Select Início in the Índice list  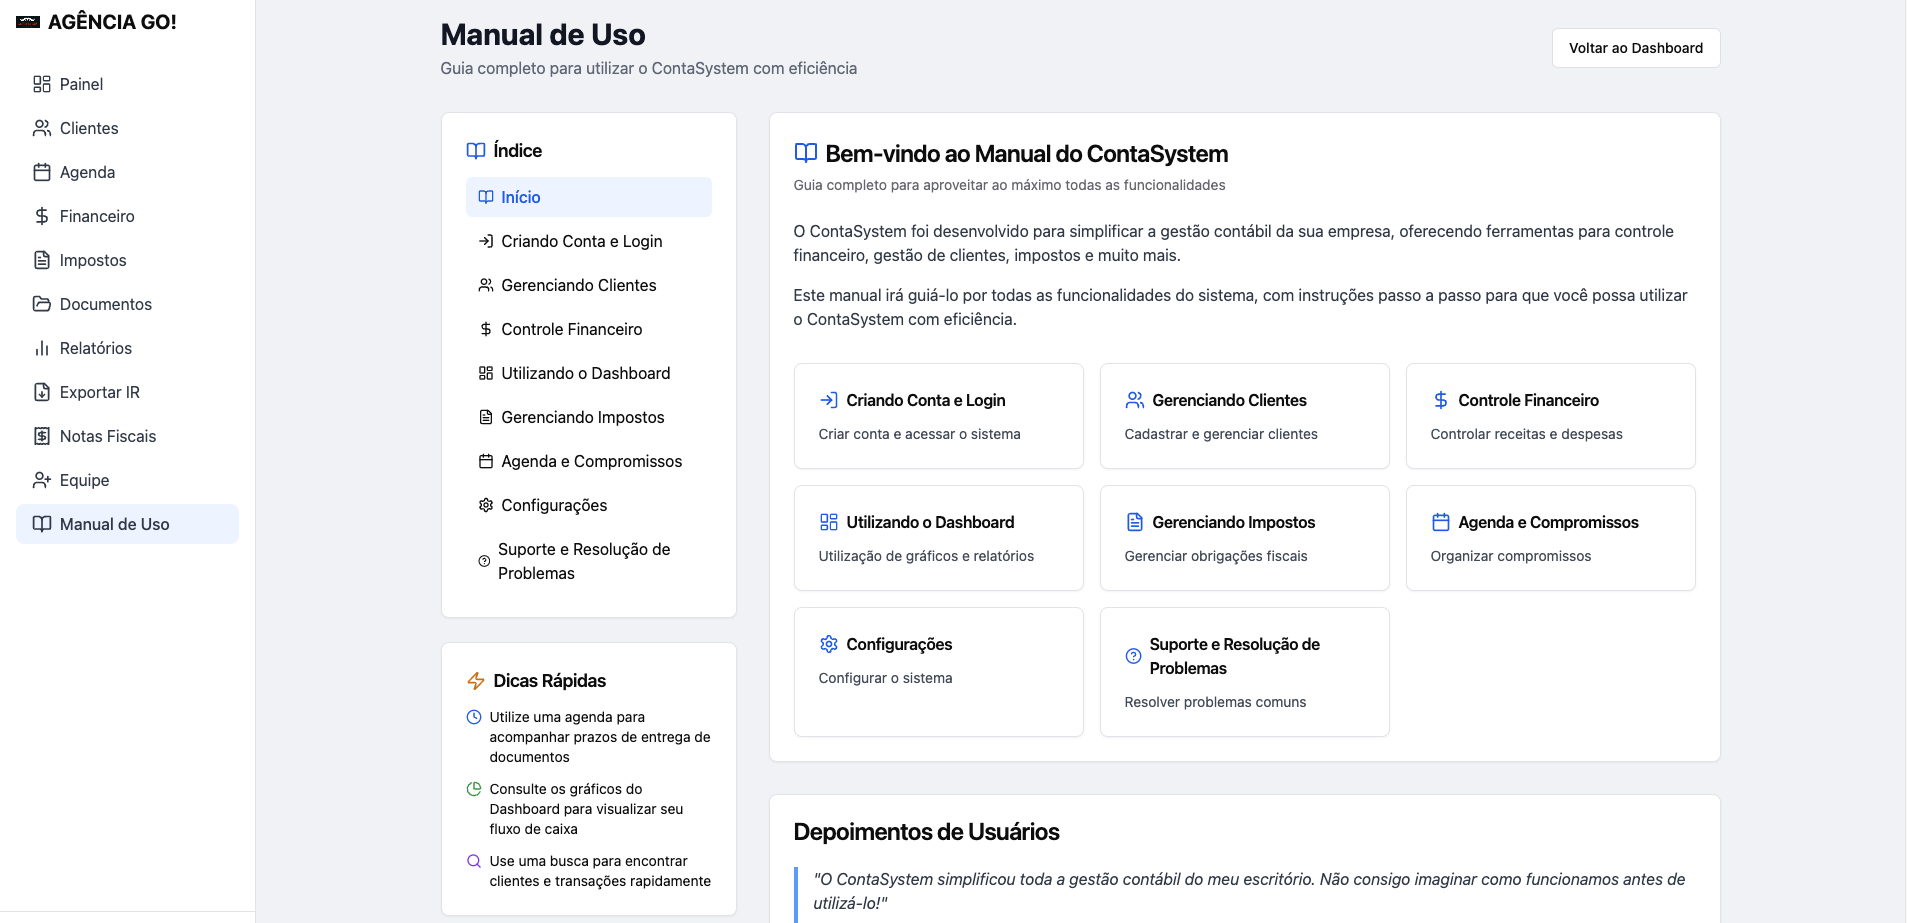coord(589,197)
